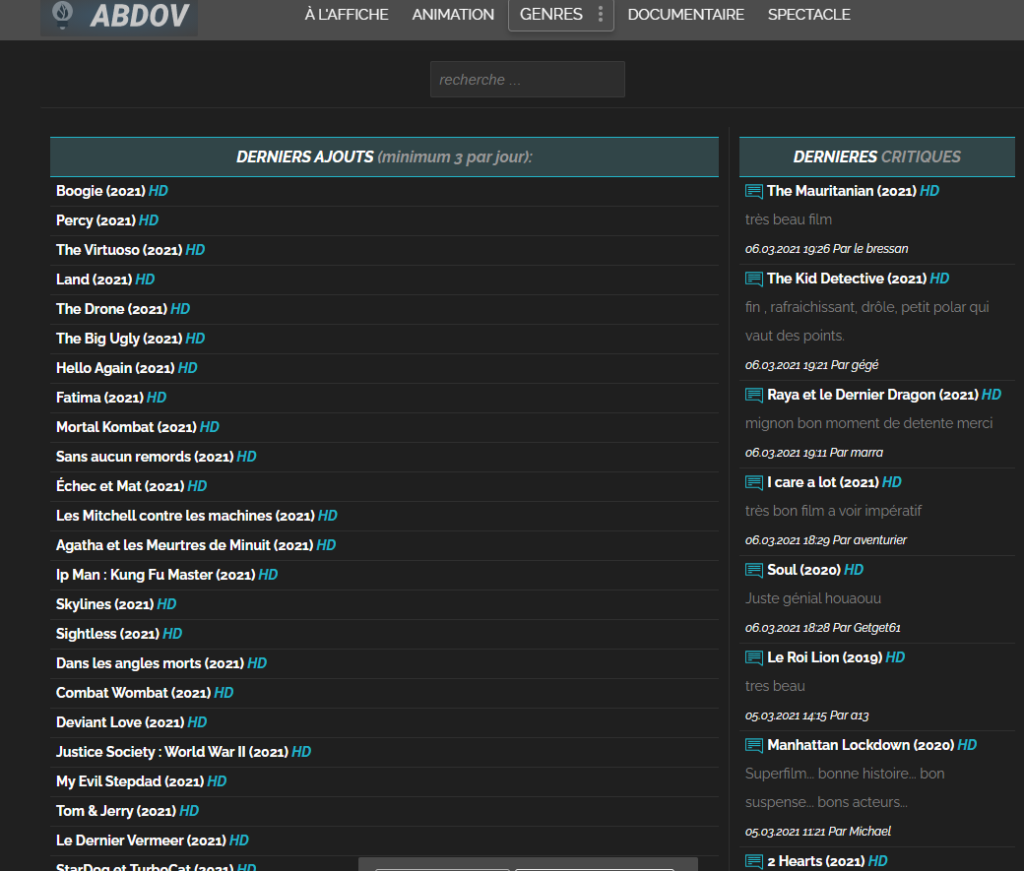Go to the DOCUMENTAIRE section
Image resolution: width=1024 pixels, height=871 pixels.
coord(686,14)
